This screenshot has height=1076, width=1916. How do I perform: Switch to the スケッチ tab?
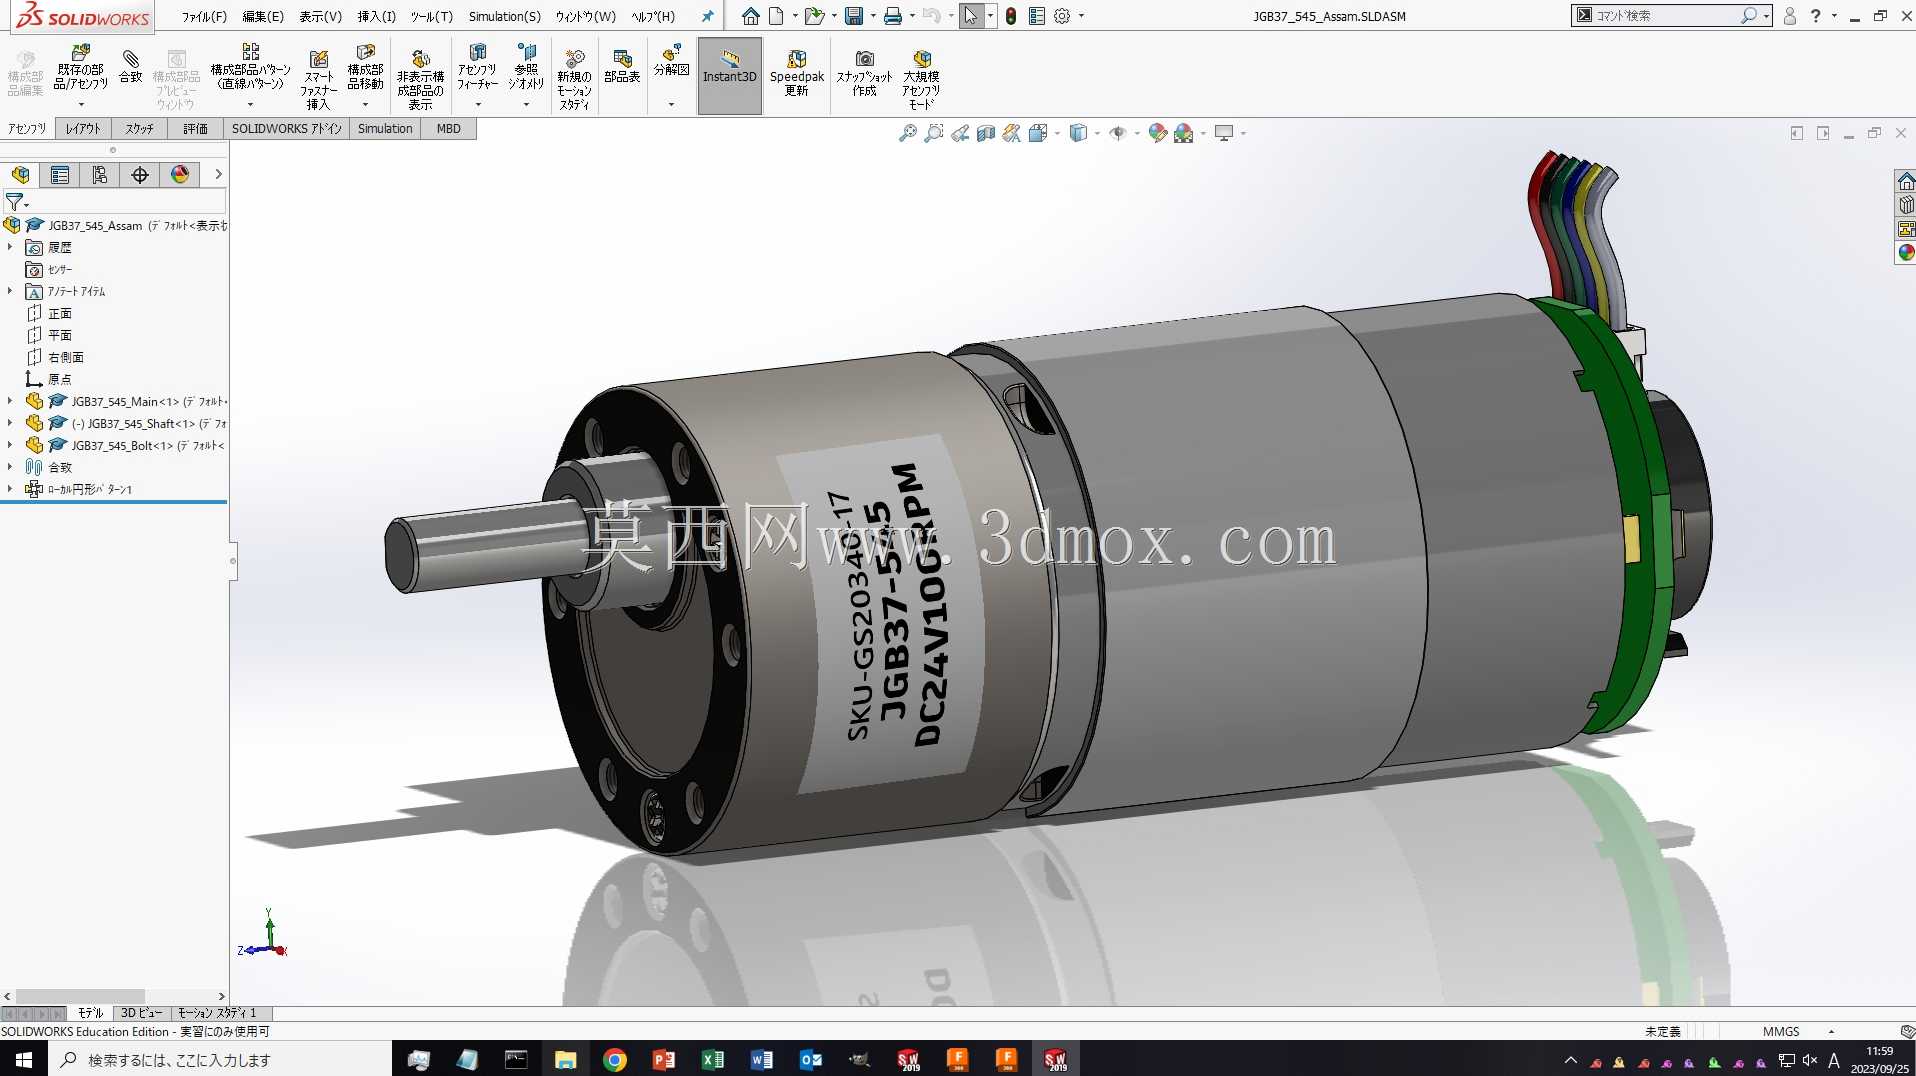139,128
